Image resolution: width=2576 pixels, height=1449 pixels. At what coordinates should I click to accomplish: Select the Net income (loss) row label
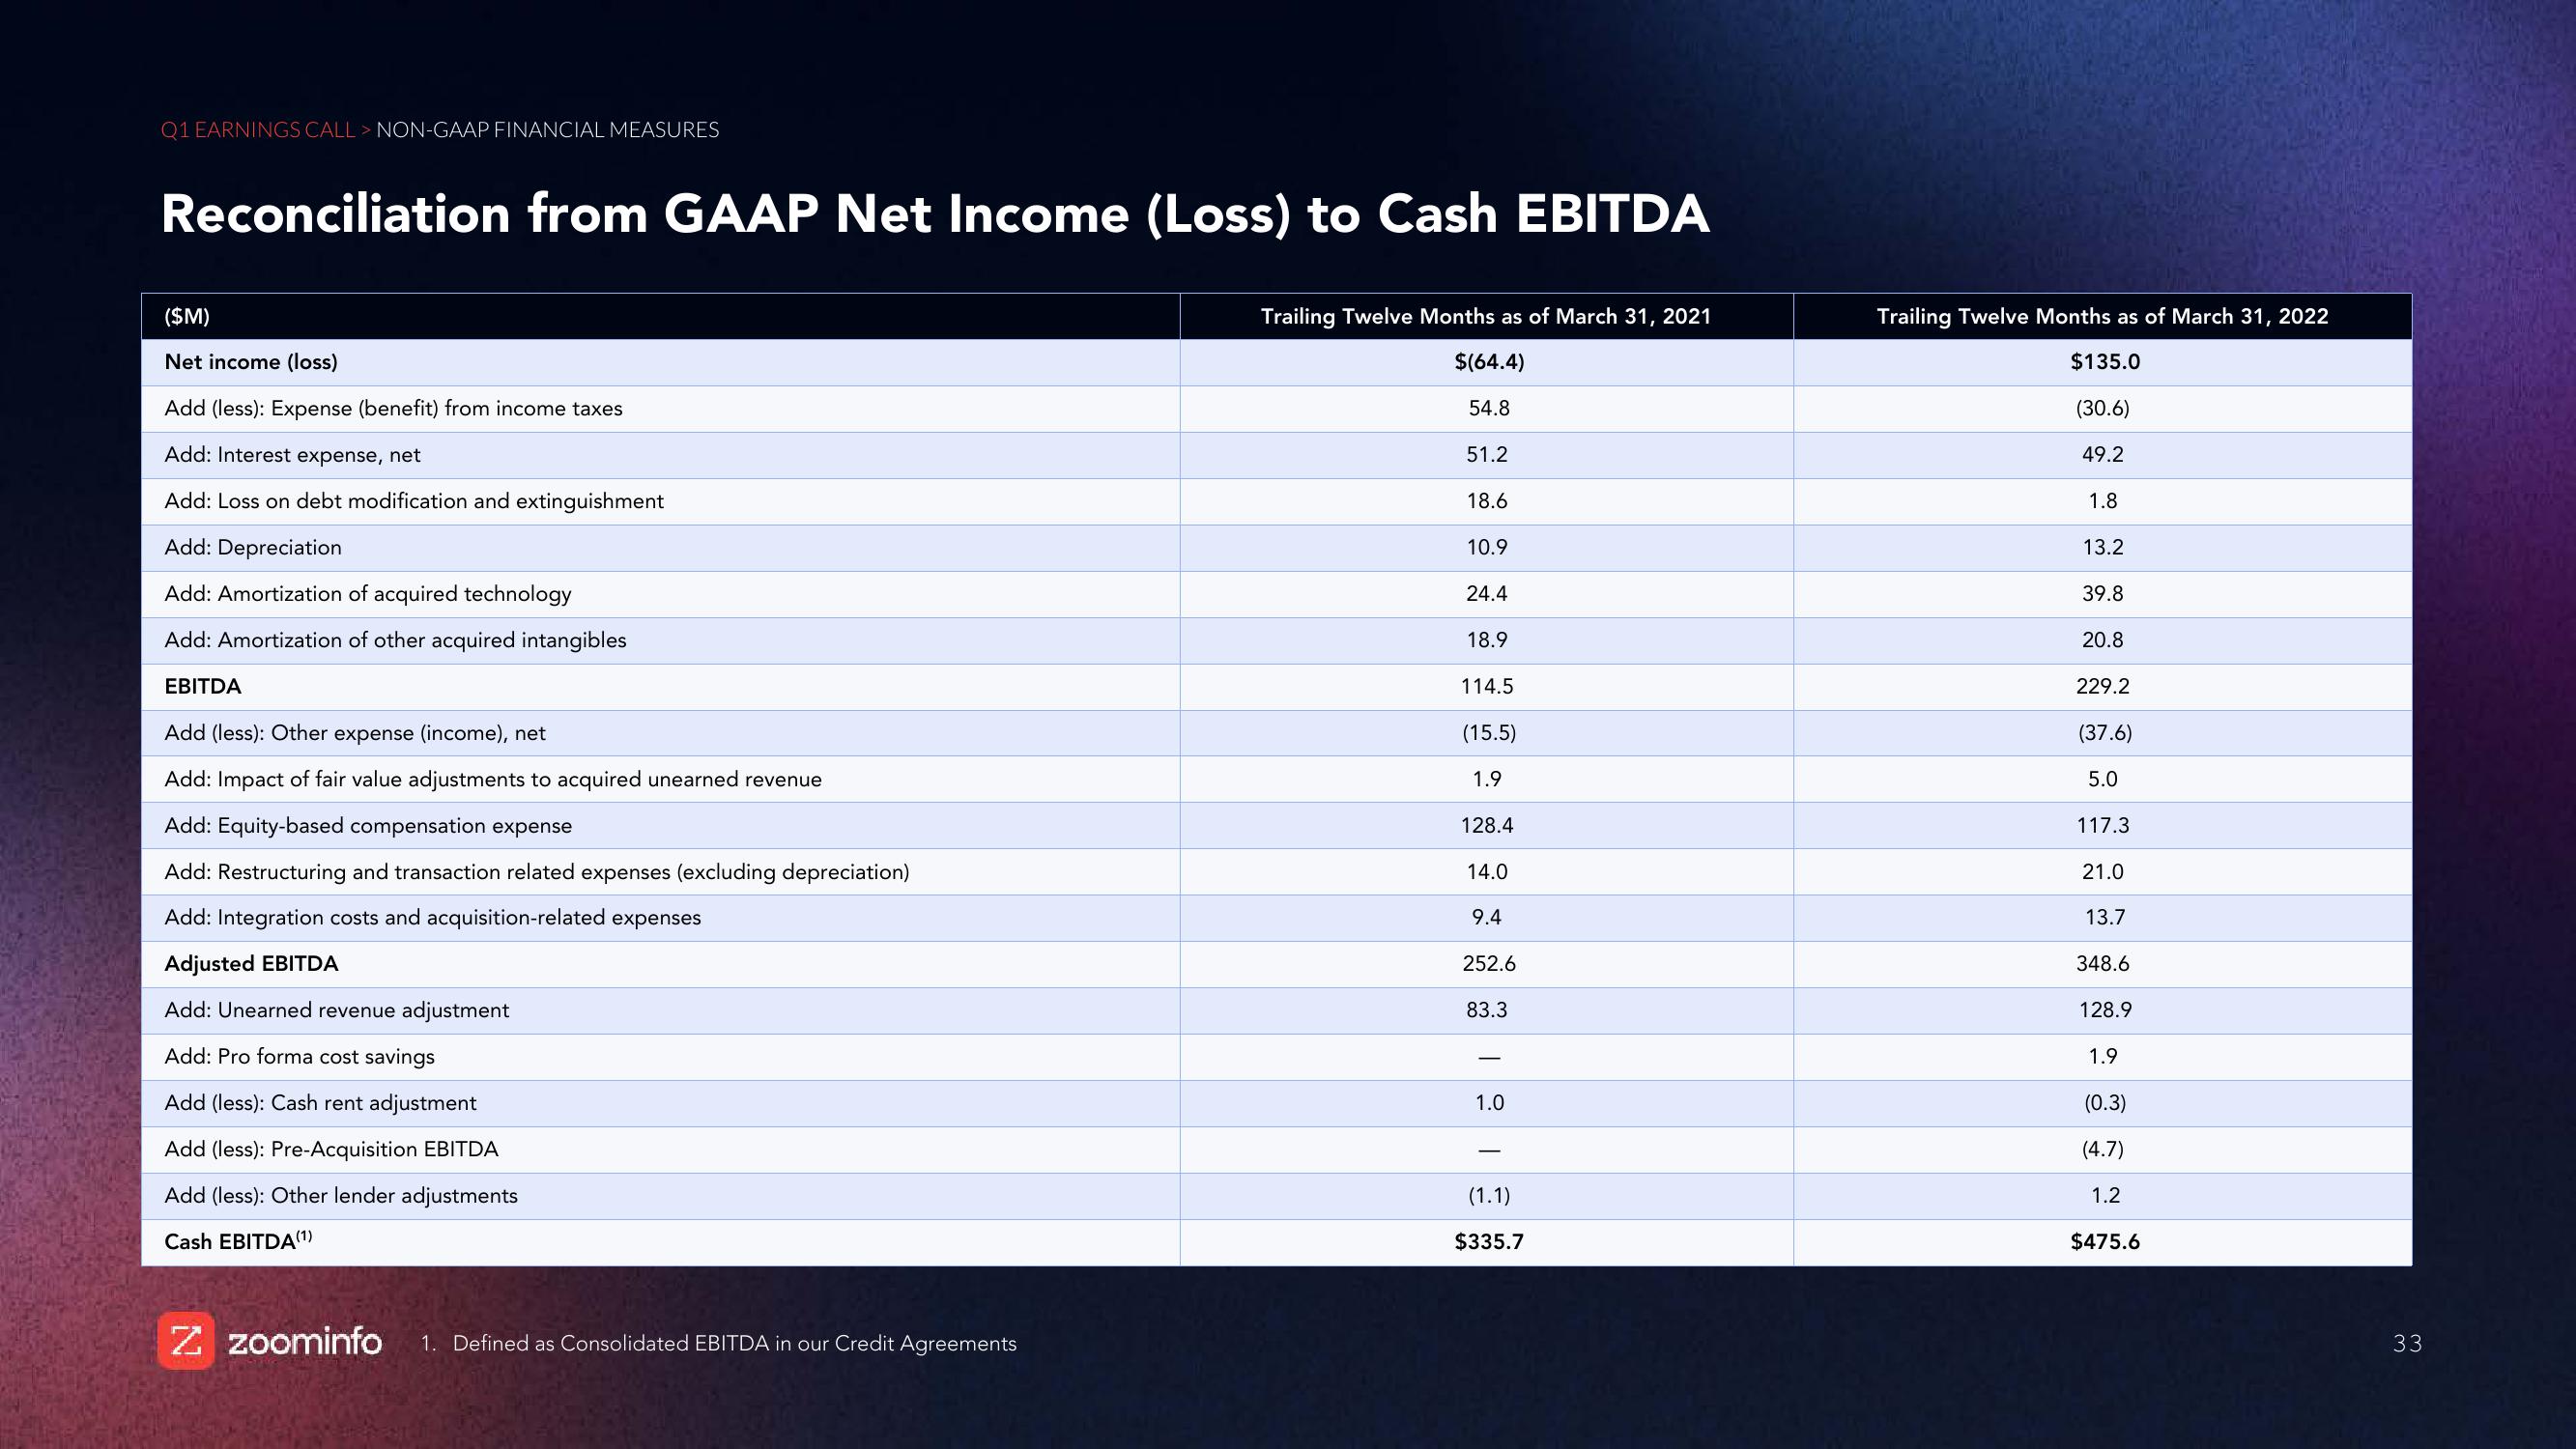251,362
